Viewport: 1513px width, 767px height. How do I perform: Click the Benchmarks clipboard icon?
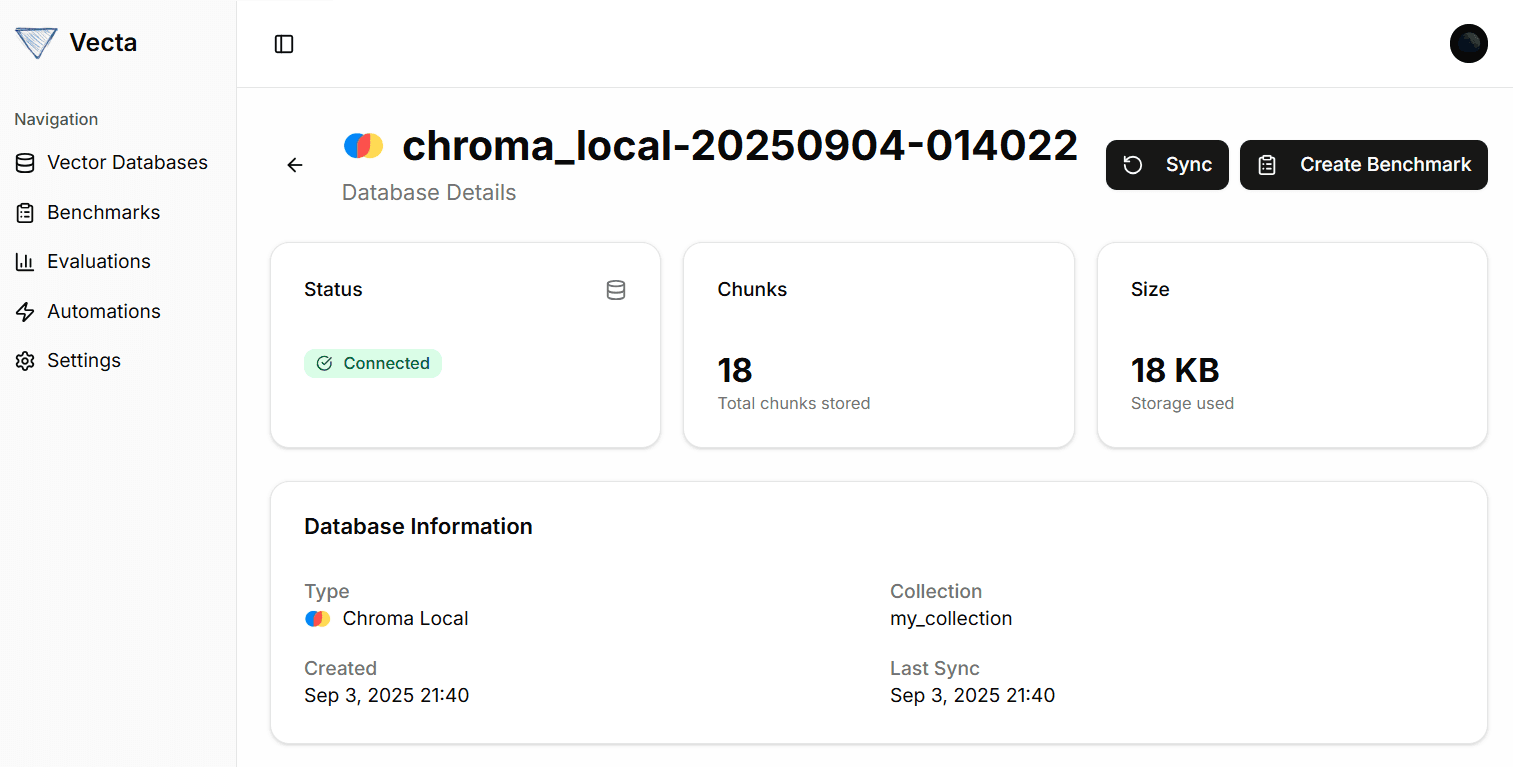tap(25, 212)
